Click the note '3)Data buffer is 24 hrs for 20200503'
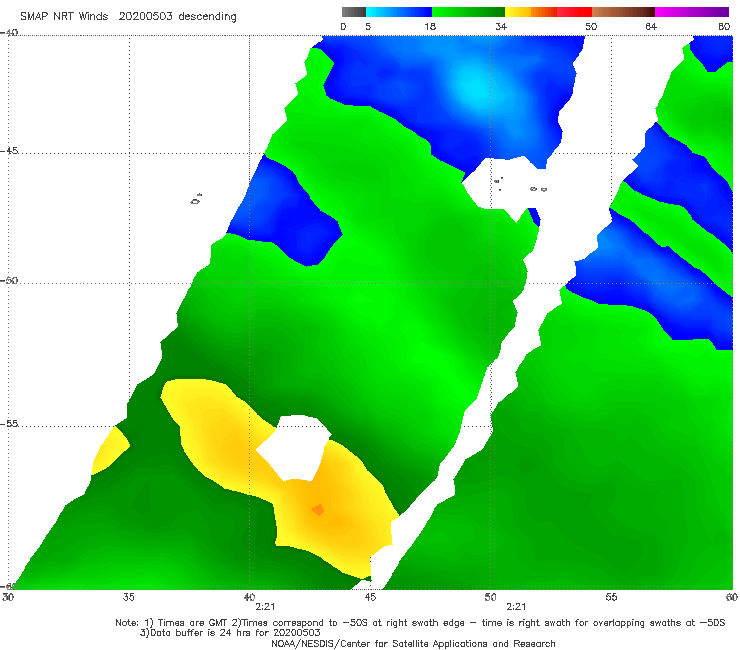The width and height of the screenshot is (740, 650). (x=230, y=633)
